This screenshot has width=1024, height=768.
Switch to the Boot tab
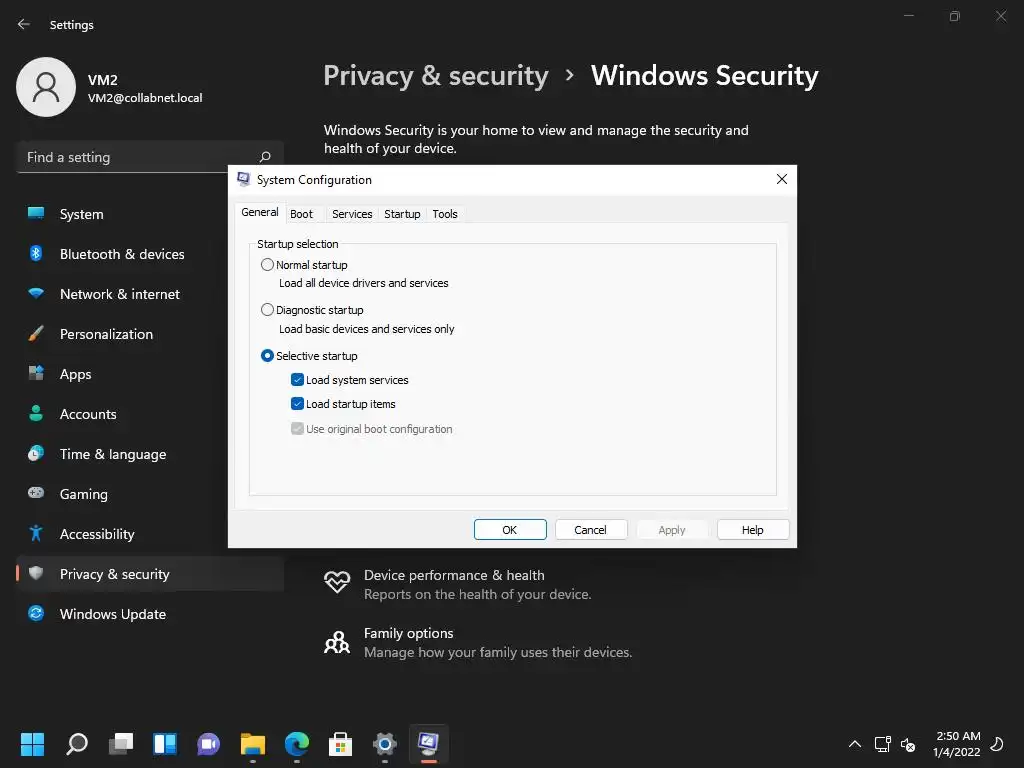click(x=301, y=214)
